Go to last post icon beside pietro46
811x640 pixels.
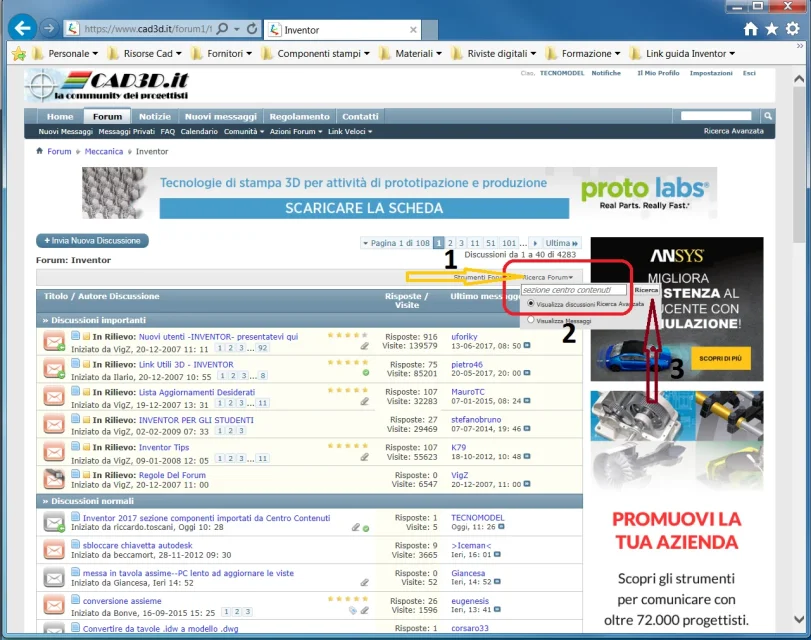[x=527, y=373]
